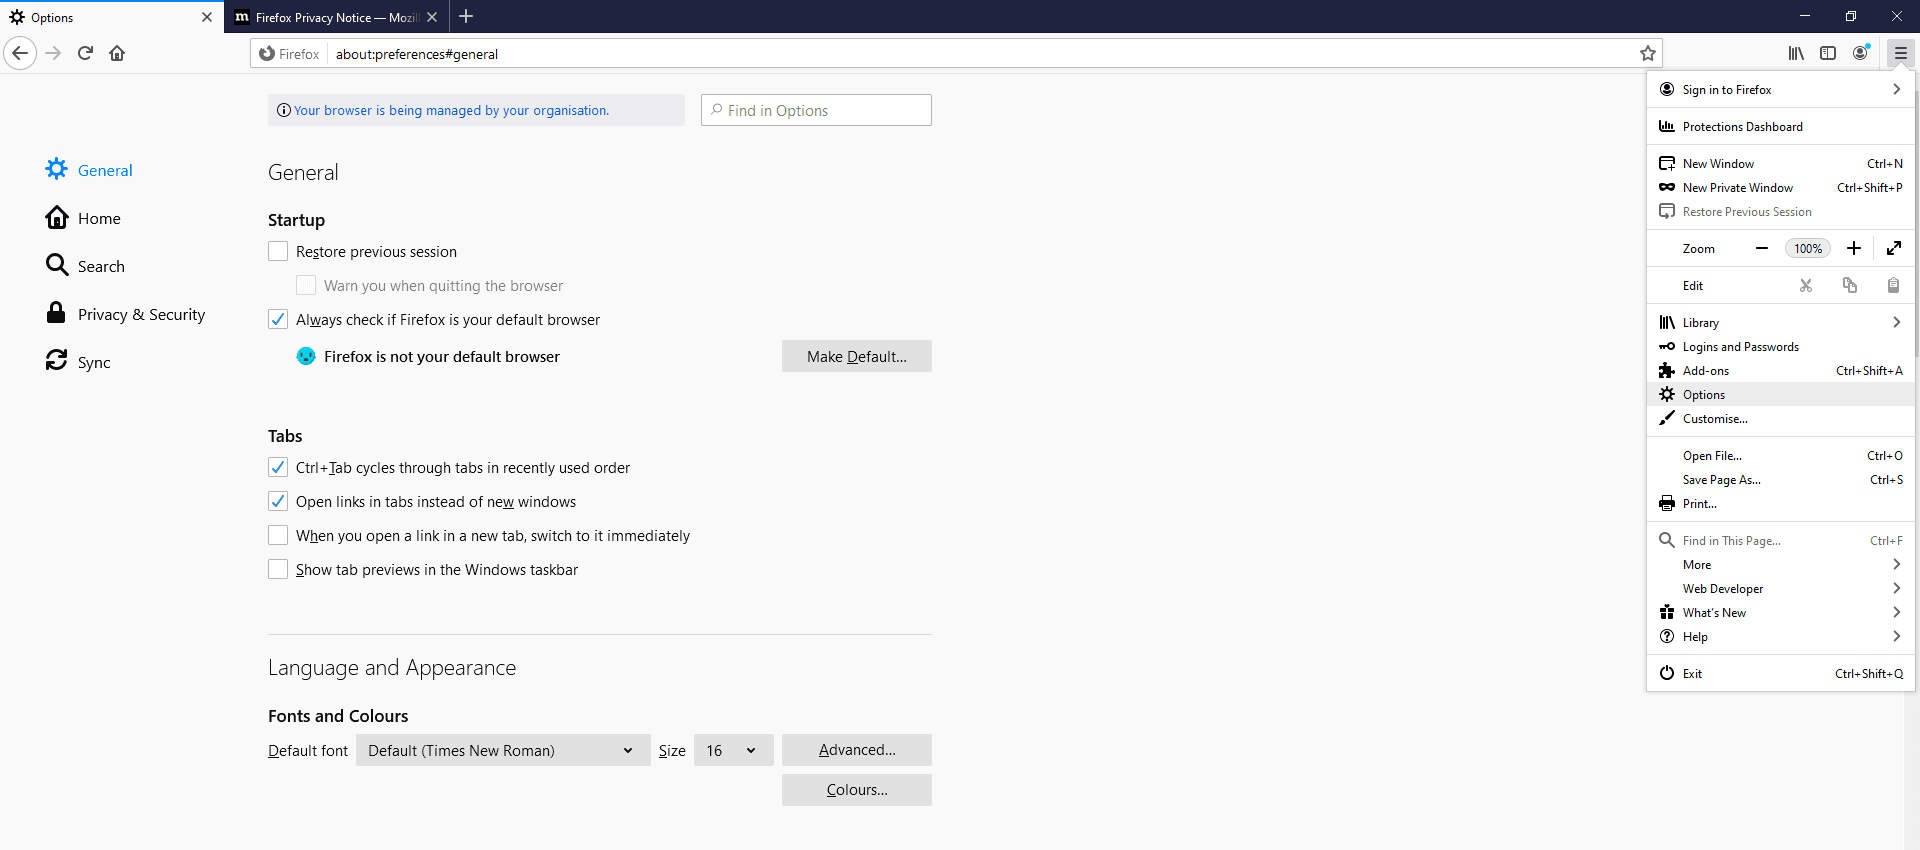Enter full screen via zoom arrows icon
This screenshot has height=850, width=1920.
pos(1894,248)
